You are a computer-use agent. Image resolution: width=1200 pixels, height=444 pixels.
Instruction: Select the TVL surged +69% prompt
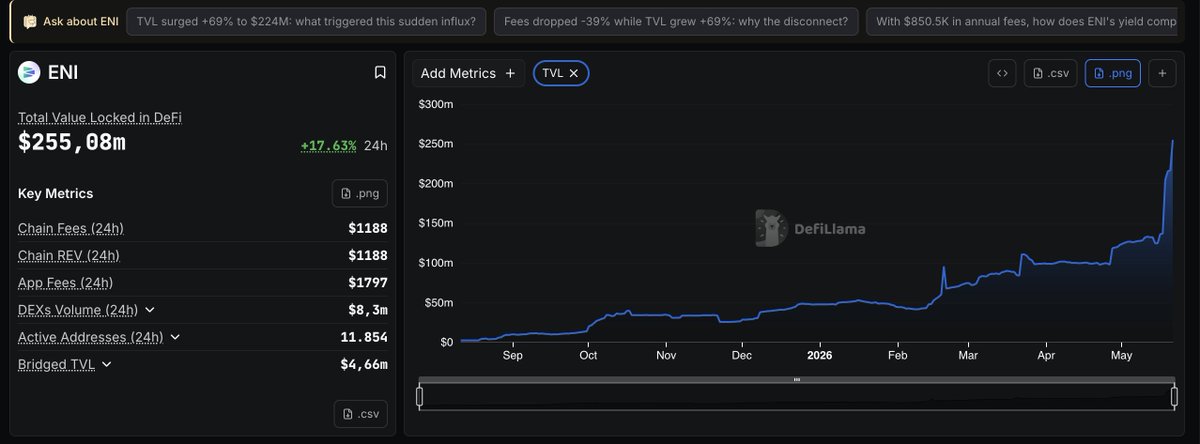(307, 20)
